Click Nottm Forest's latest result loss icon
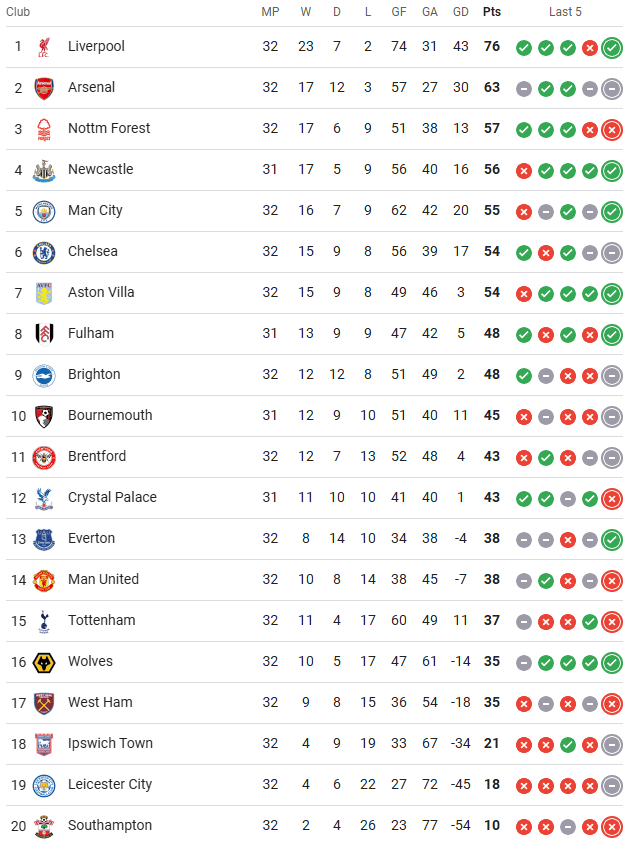Image resolution: width=638 pixels, height=861 pixels. (612, 130)
